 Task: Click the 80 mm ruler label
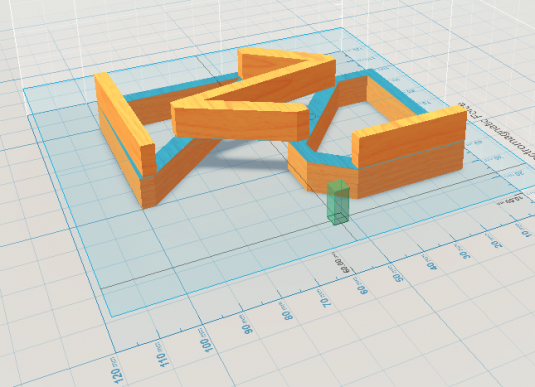[288, 310]
